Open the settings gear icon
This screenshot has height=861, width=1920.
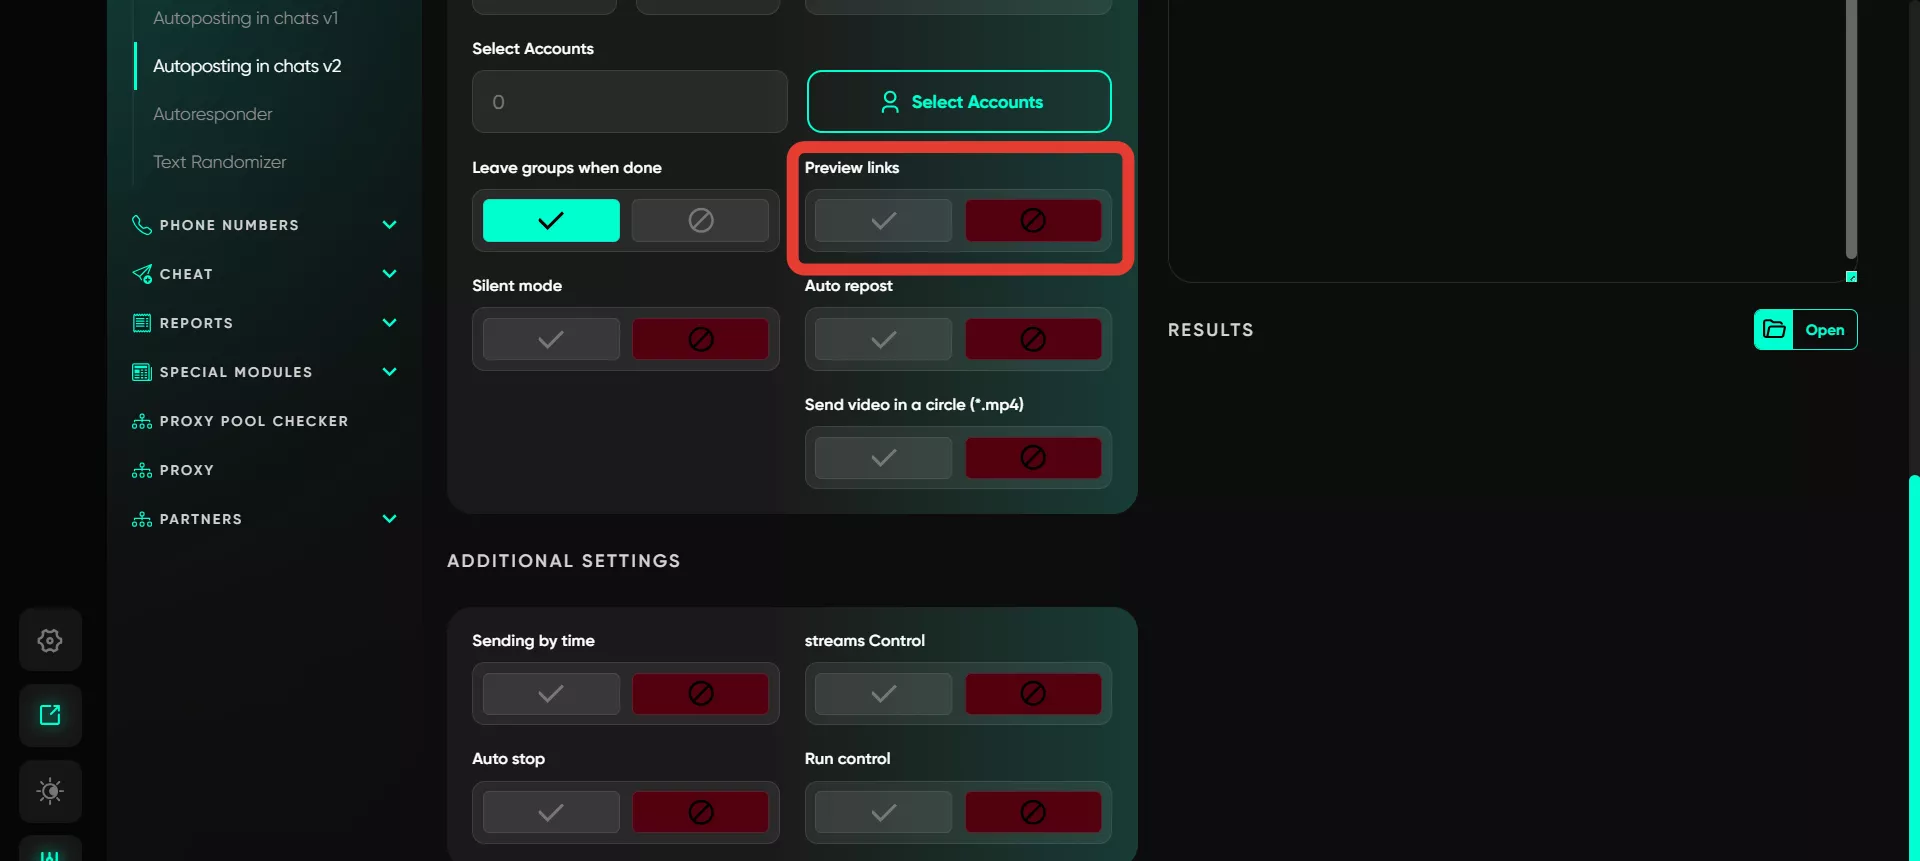pos(50,640)
